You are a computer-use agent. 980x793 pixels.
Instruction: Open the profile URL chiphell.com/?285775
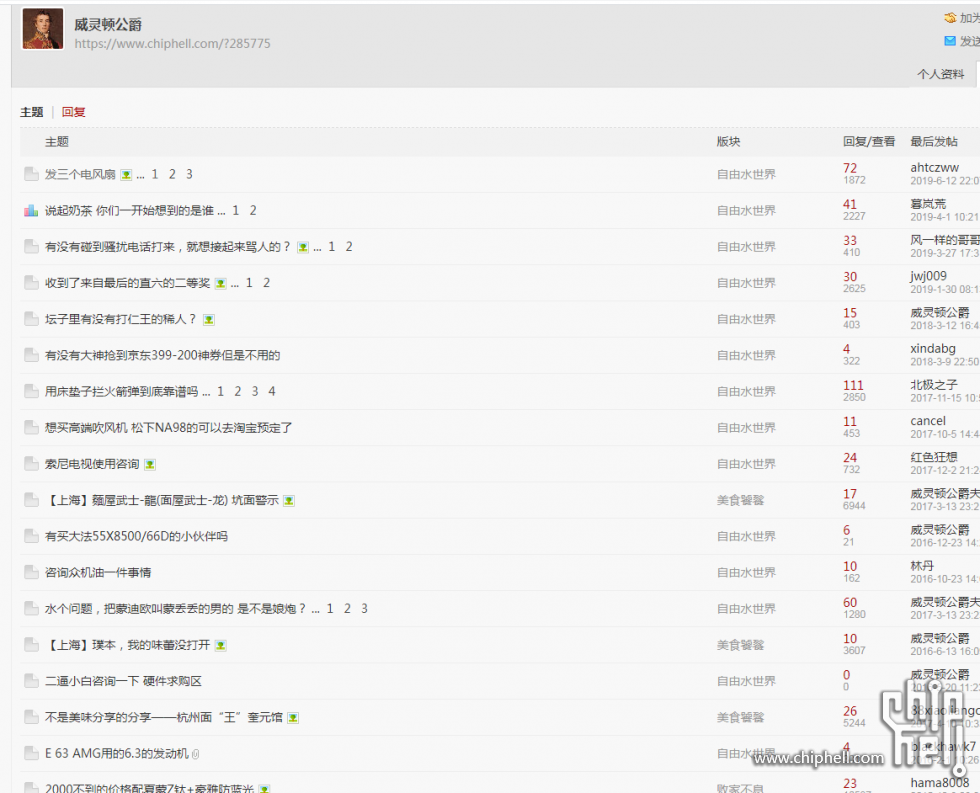(172, 44)
